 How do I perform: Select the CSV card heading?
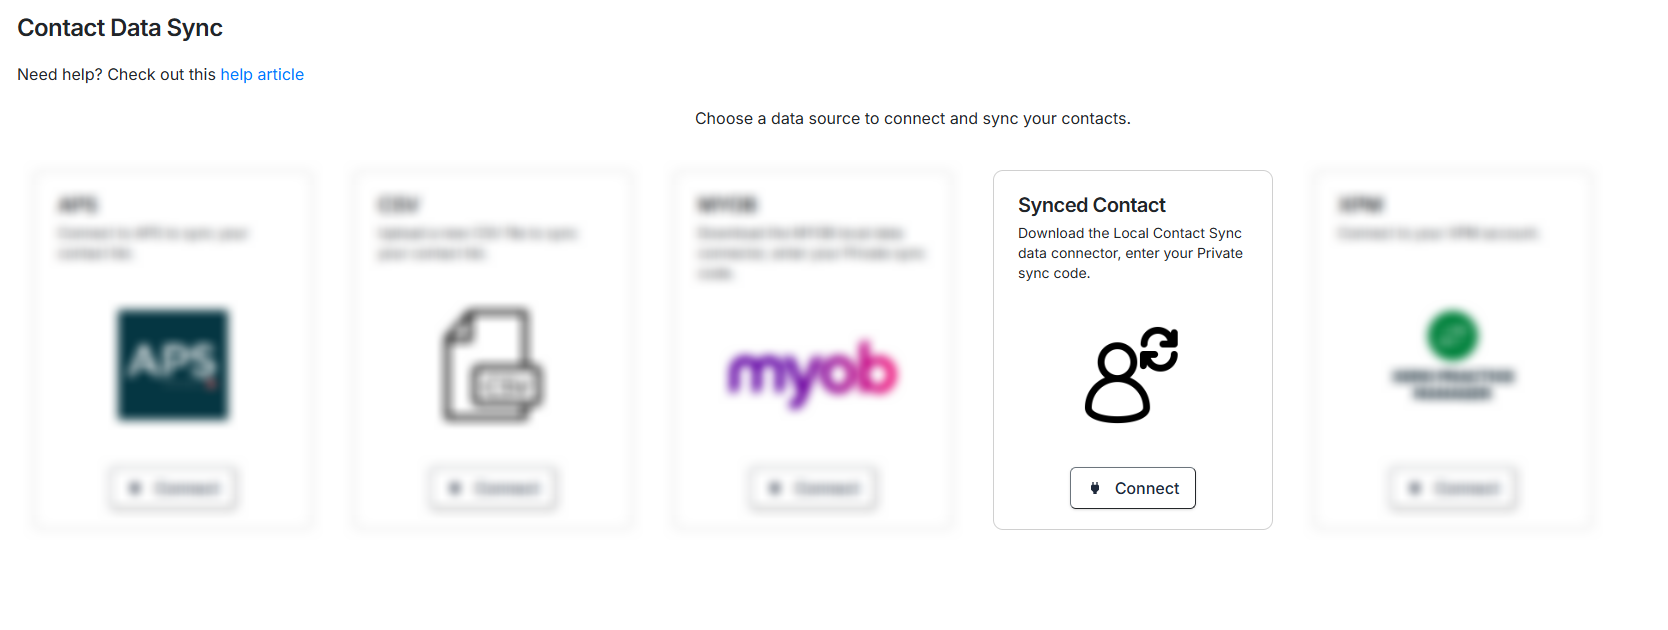[x=398, y=205]
